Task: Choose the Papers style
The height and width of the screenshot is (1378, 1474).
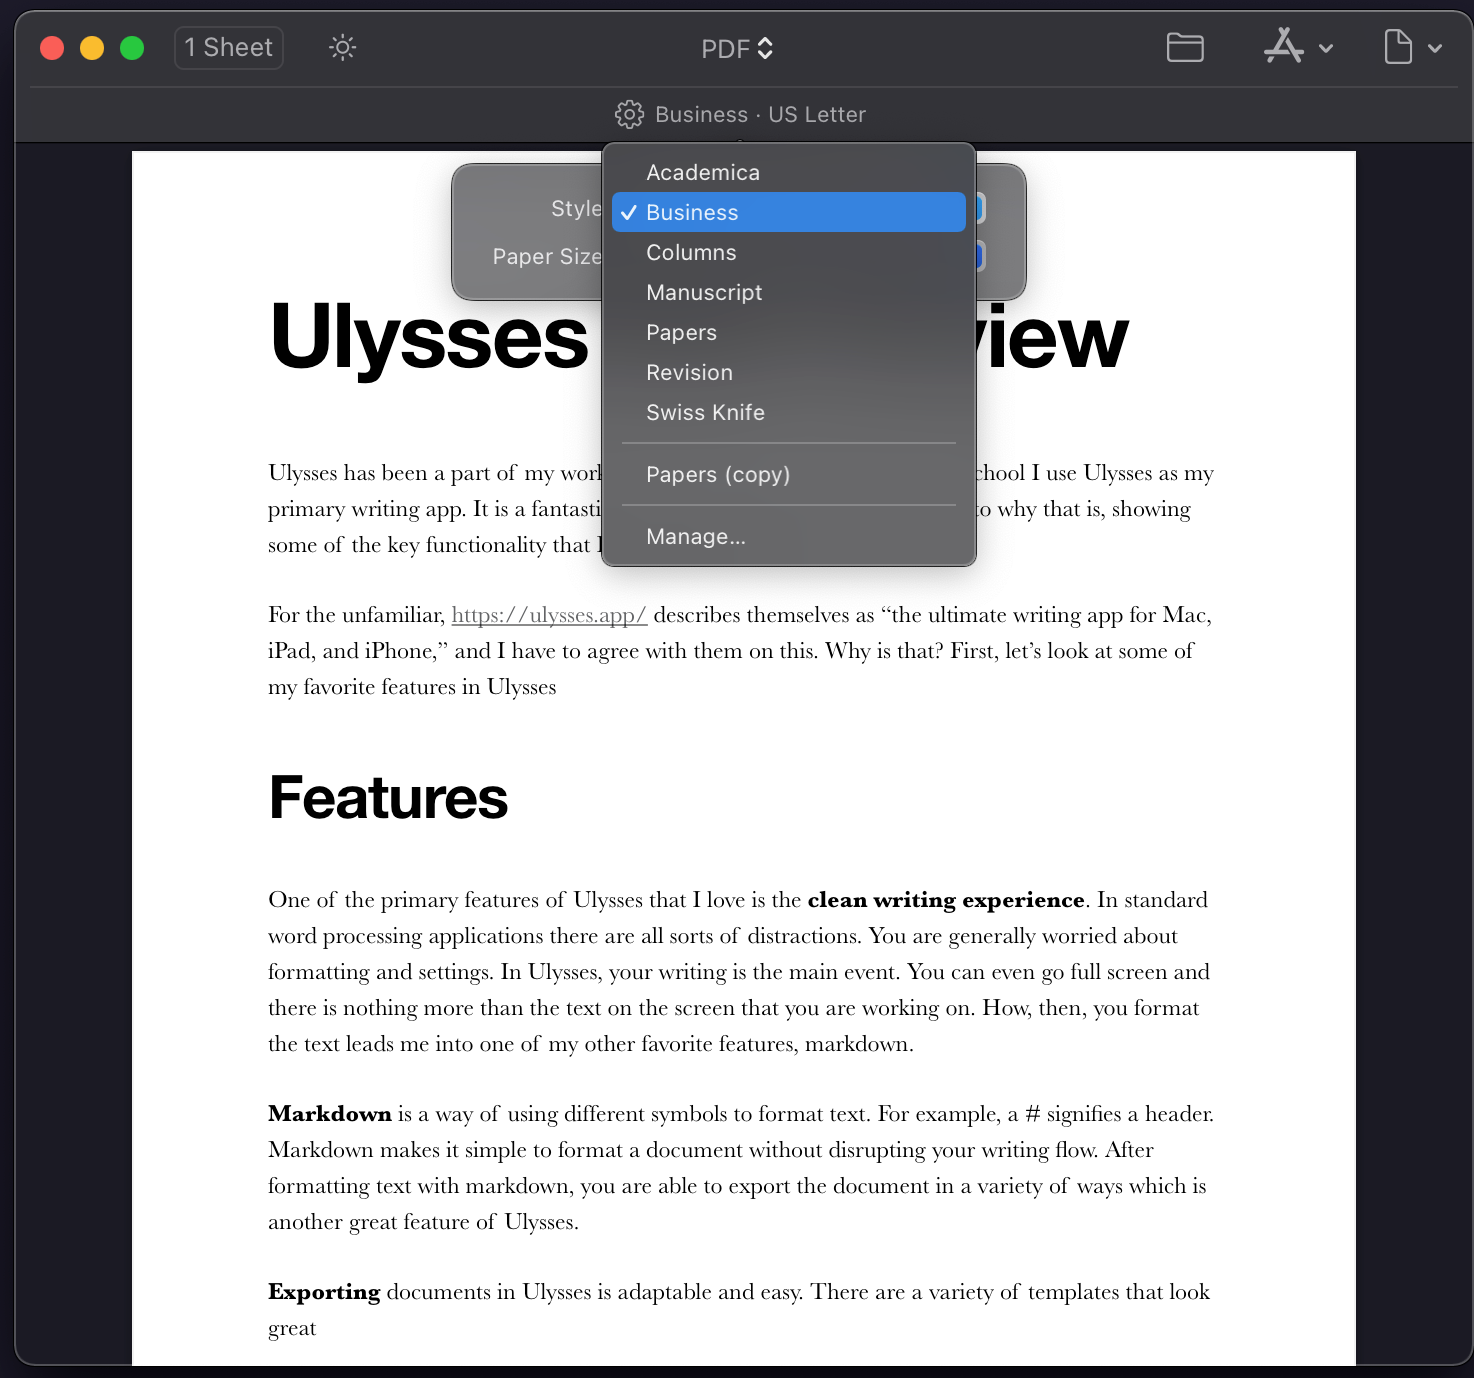Action: tap(681, 332)
